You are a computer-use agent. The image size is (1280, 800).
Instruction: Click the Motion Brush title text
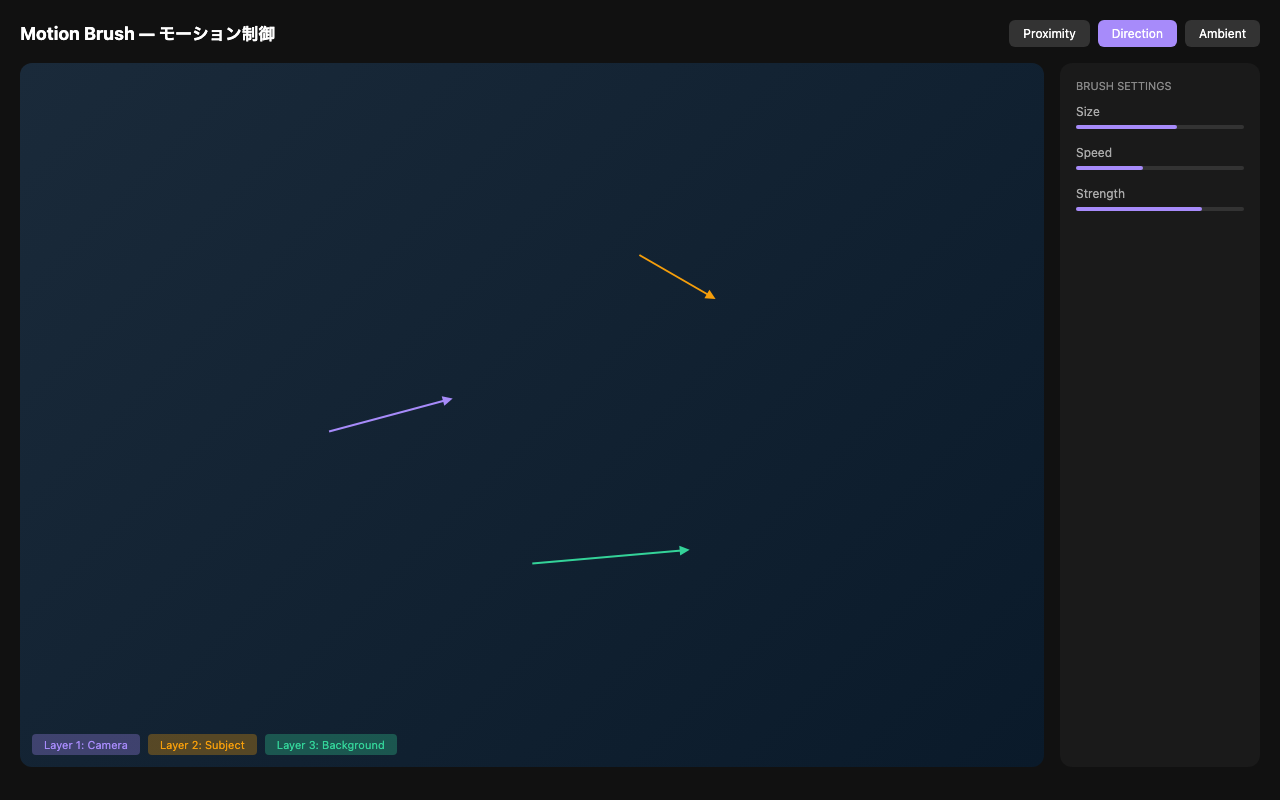tap(147, 34)
